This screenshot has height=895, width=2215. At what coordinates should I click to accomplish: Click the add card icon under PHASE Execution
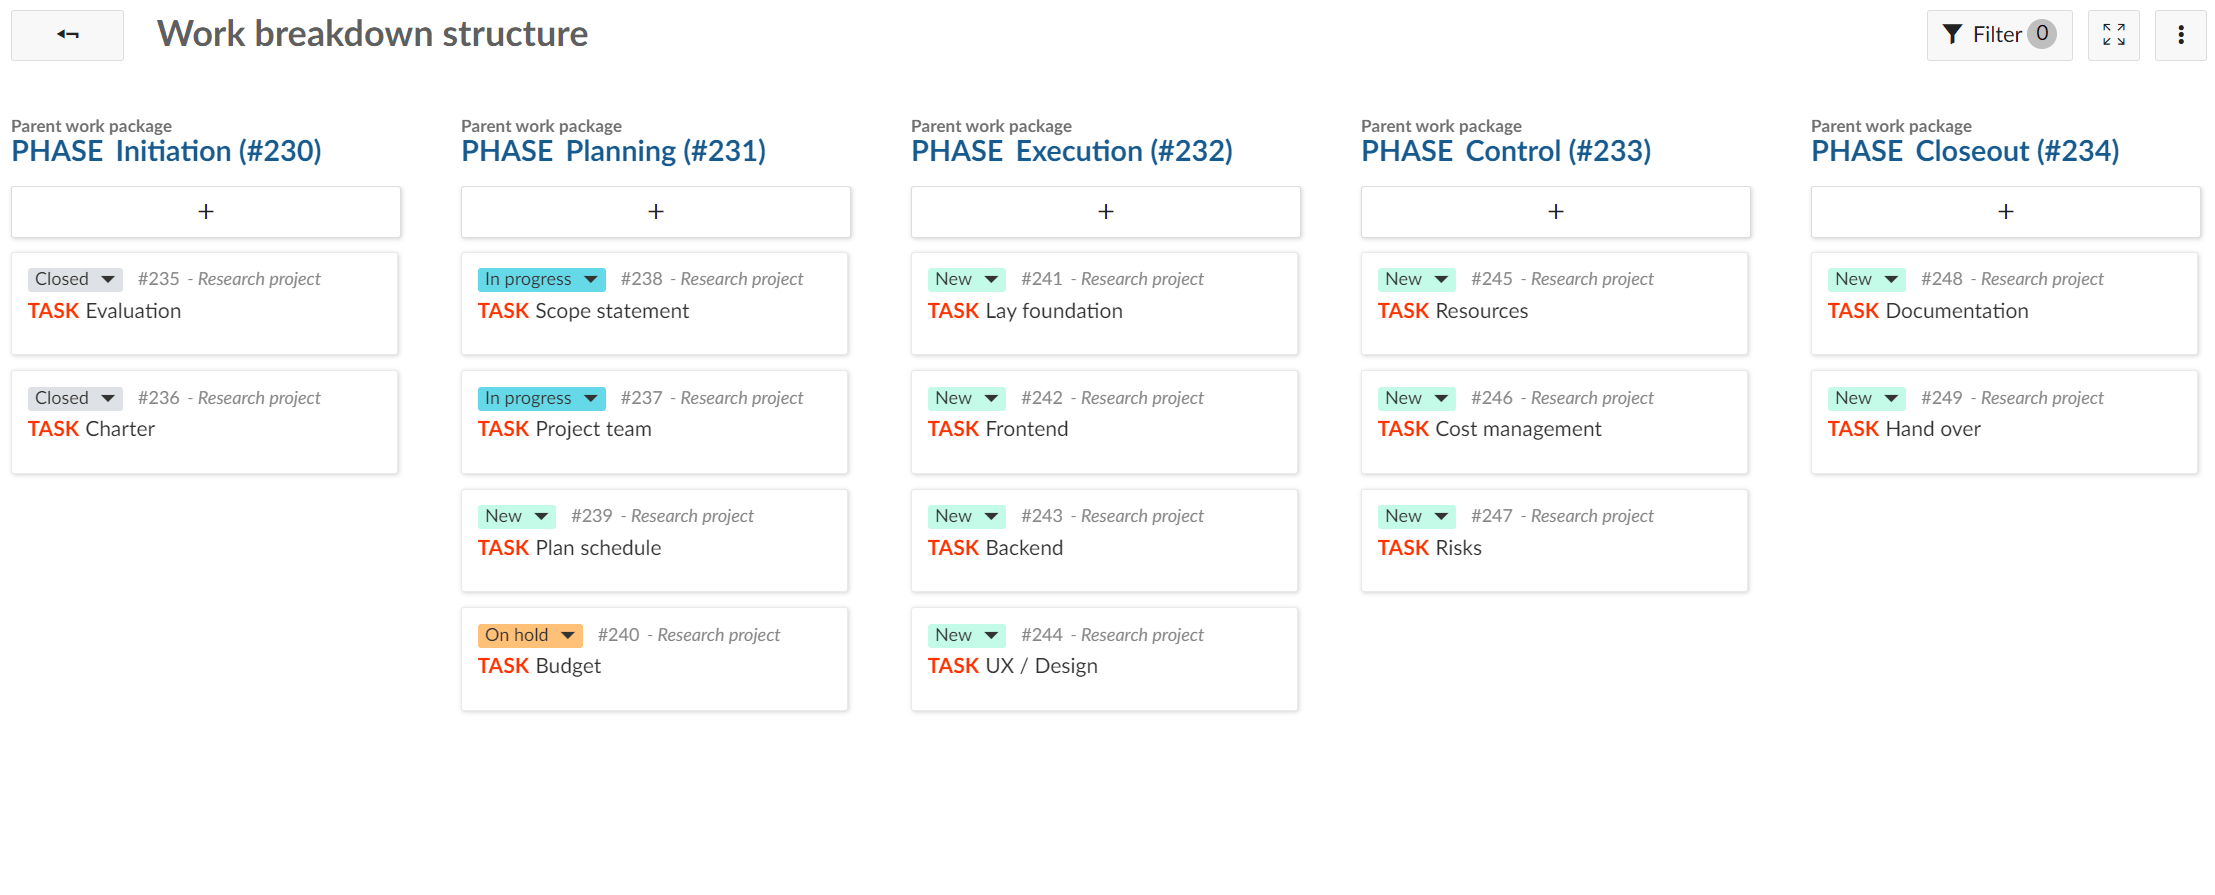1105,211
